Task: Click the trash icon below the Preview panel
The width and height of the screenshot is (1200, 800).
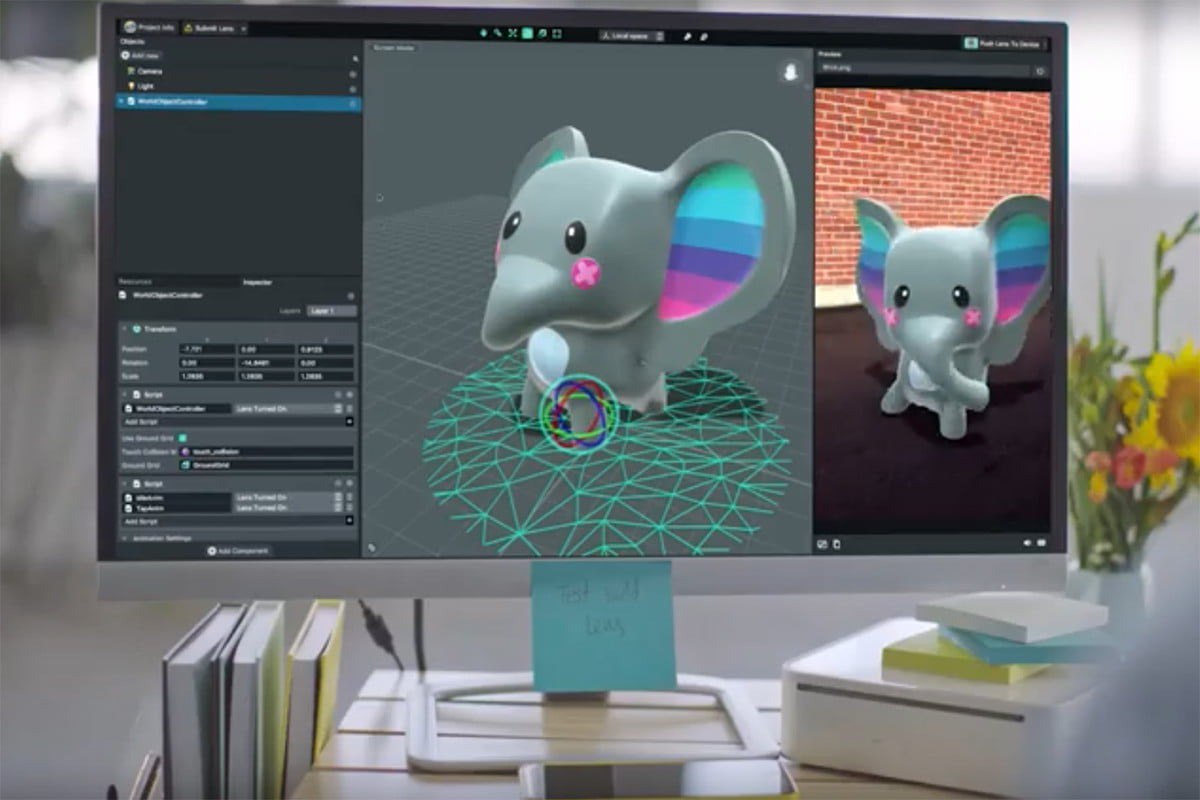Action: 837,544
